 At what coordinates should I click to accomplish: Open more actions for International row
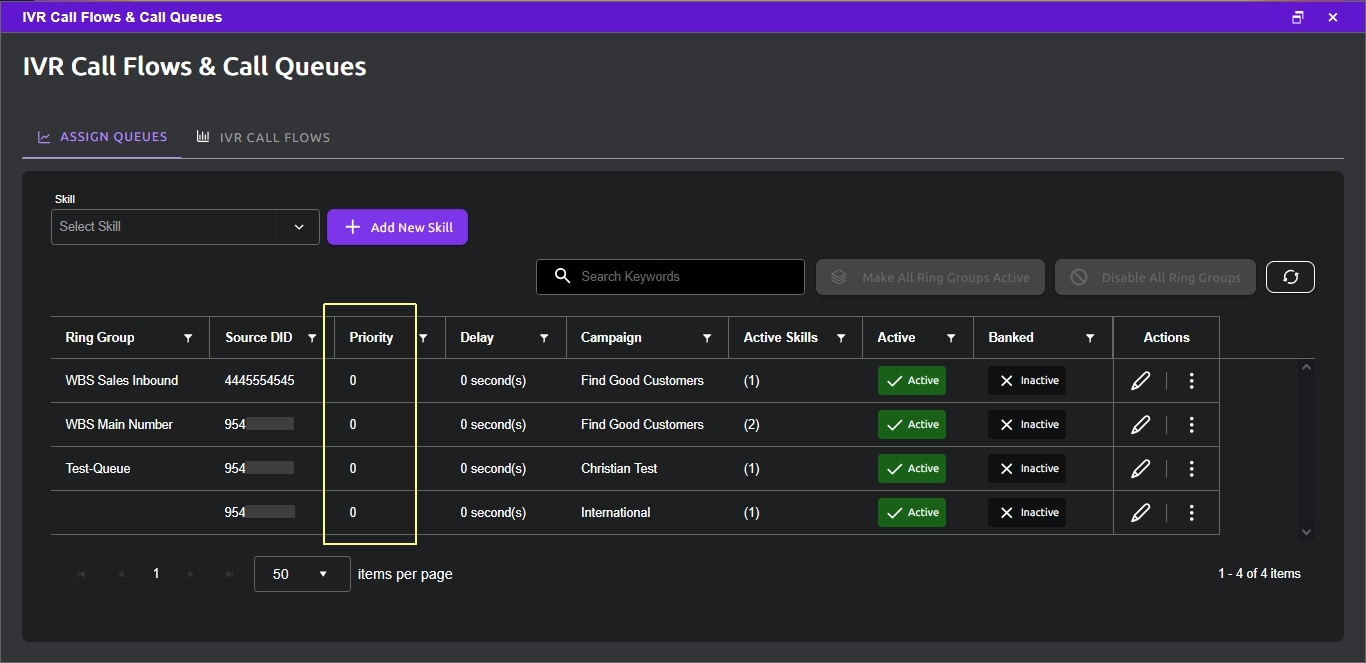tap(1191, 513)
